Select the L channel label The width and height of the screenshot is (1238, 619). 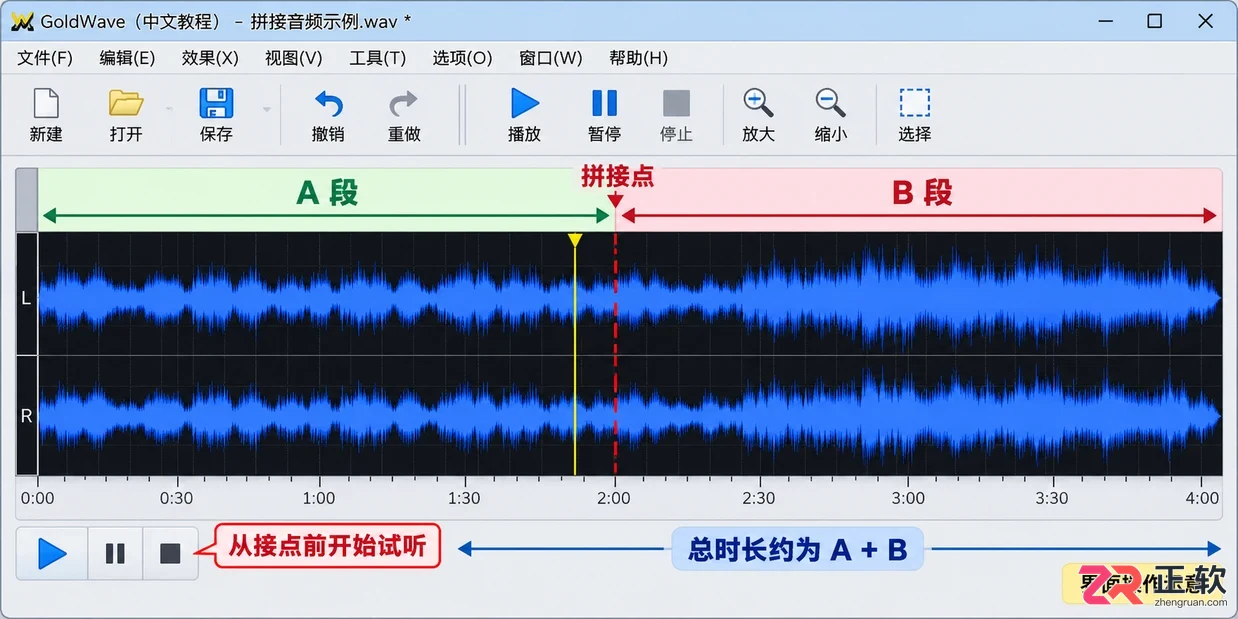[x=26, y=298]
